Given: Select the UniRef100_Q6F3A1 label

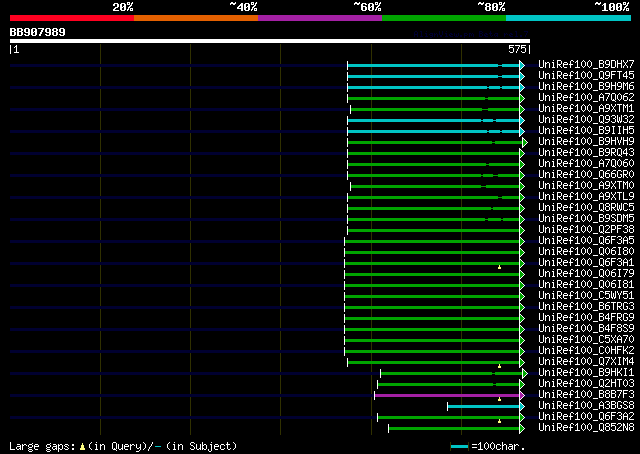Looking at the screenshot, I should 586,263.
